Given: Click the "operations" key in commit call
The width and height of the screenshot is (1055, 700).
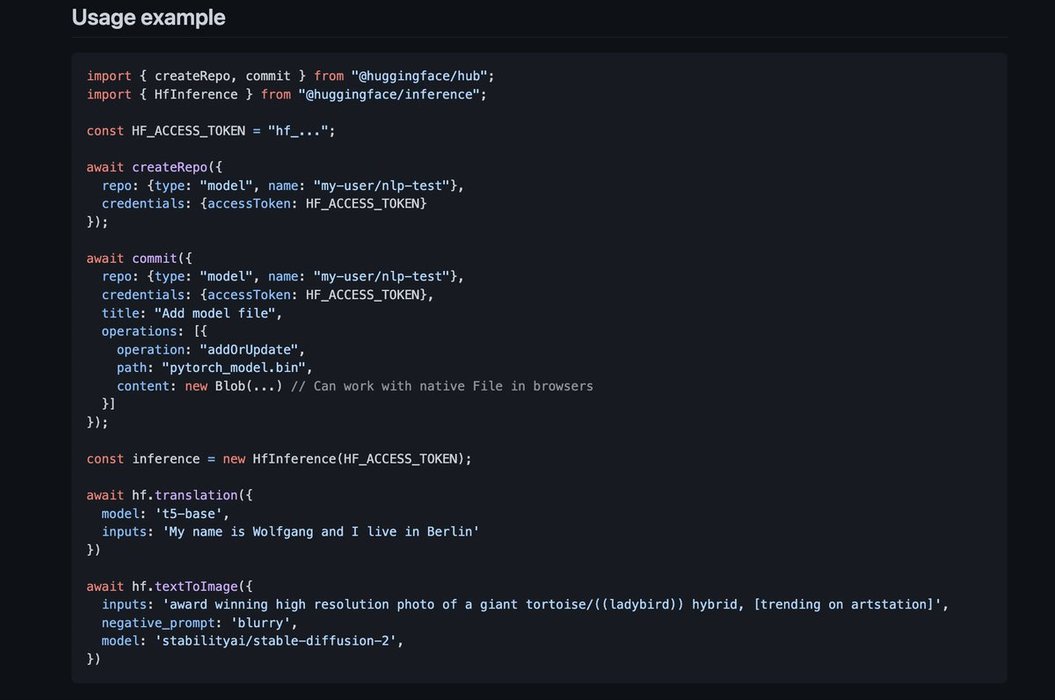Looking at the screenshot, I should tap(139, 331).
